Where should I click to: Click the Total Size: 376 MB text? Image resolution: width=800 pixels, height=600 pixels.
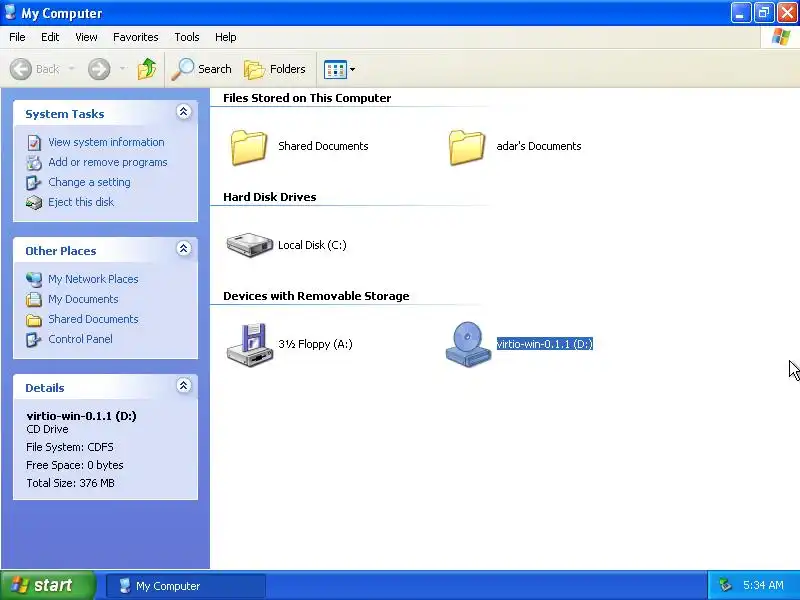pos(70,483)
